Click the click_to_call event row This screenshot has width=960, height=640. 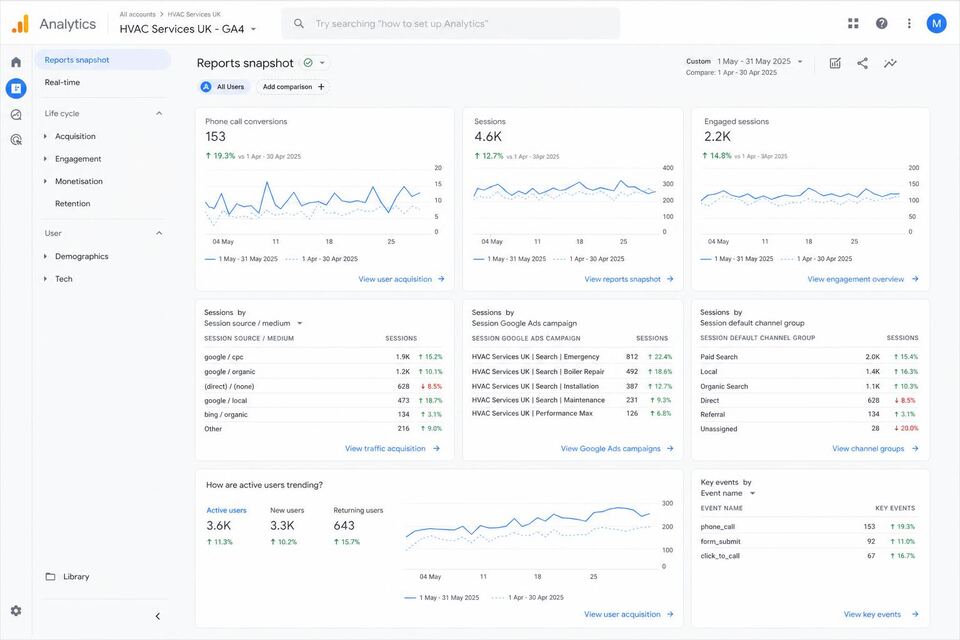pyautogui.click(x=808, y=555)
